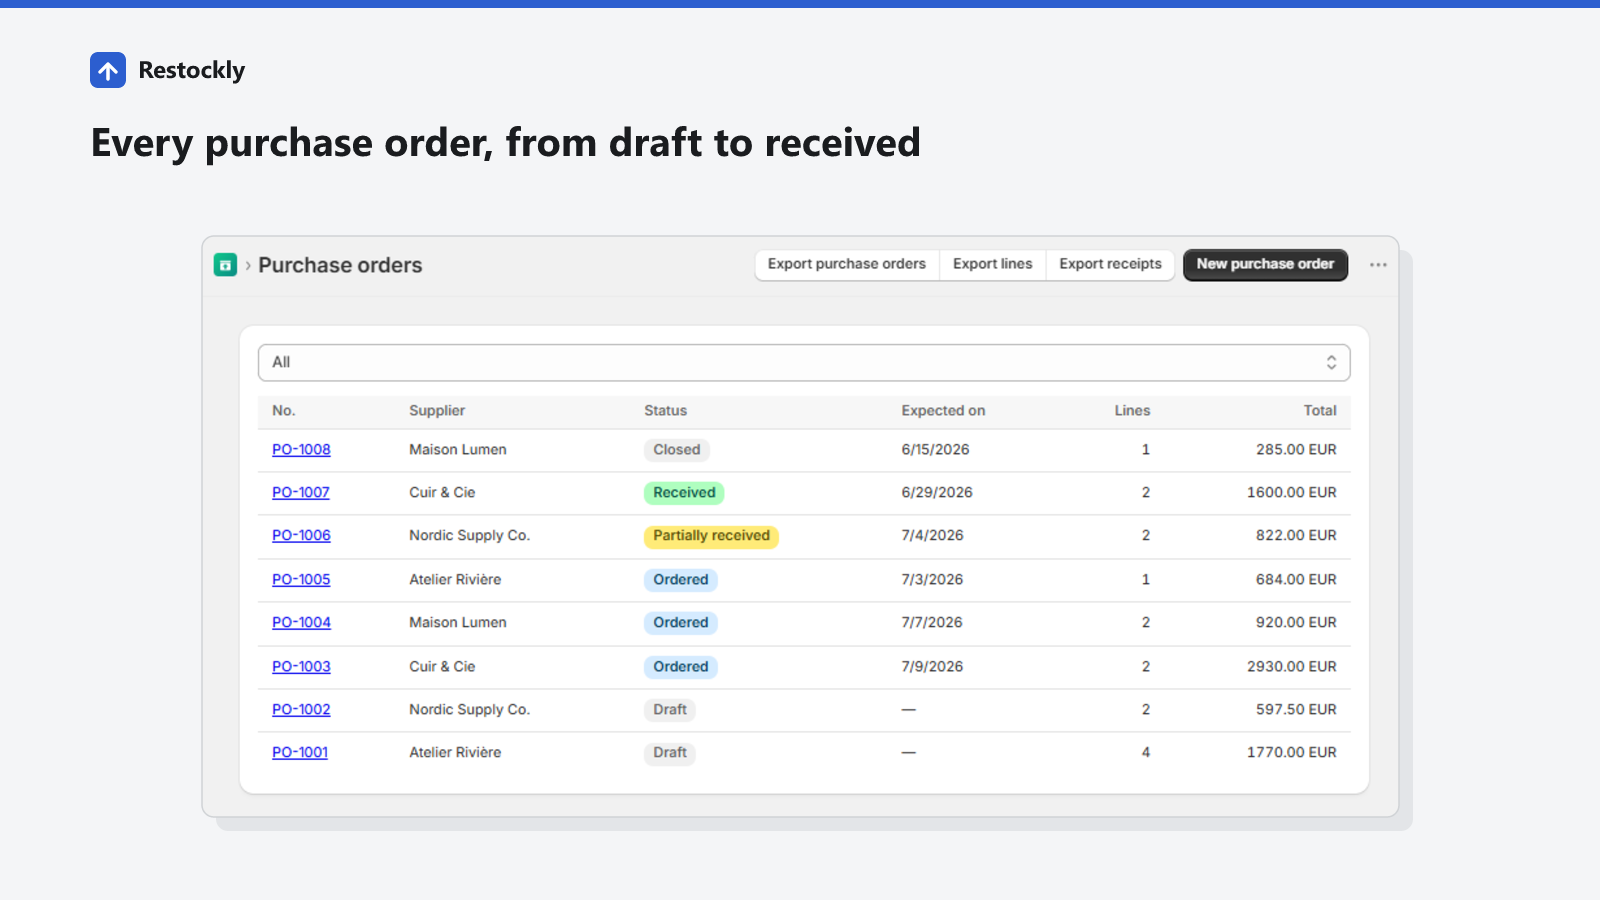Create a New purchase order
This screenshot has width=1600, height=900.
tap(1265, 265)
